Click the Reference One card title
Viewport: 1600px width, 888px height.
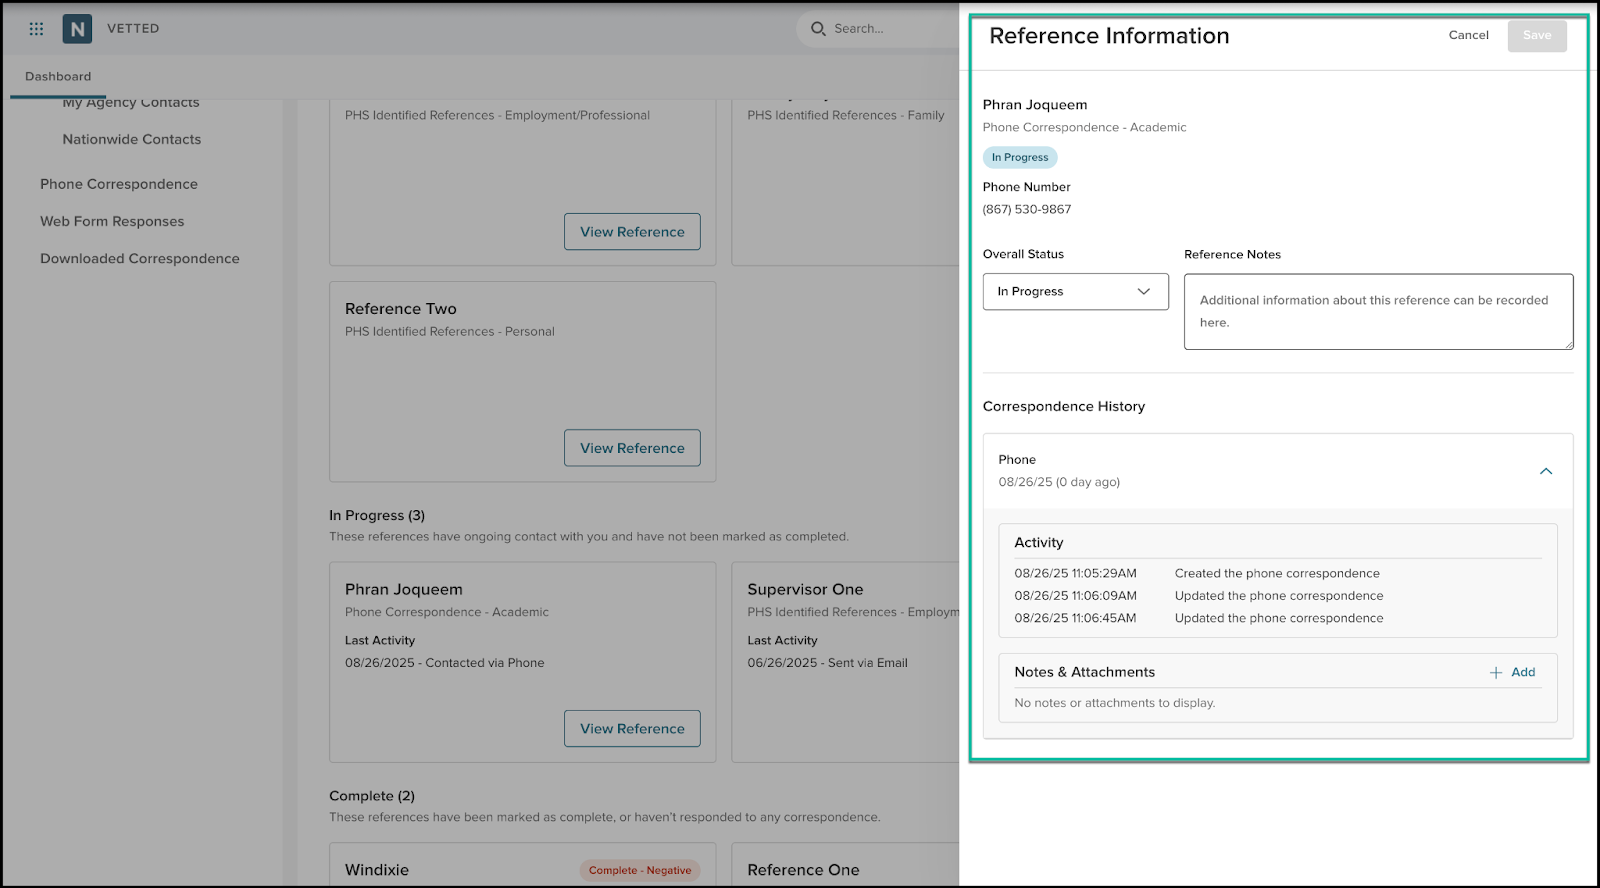[803, 870]
